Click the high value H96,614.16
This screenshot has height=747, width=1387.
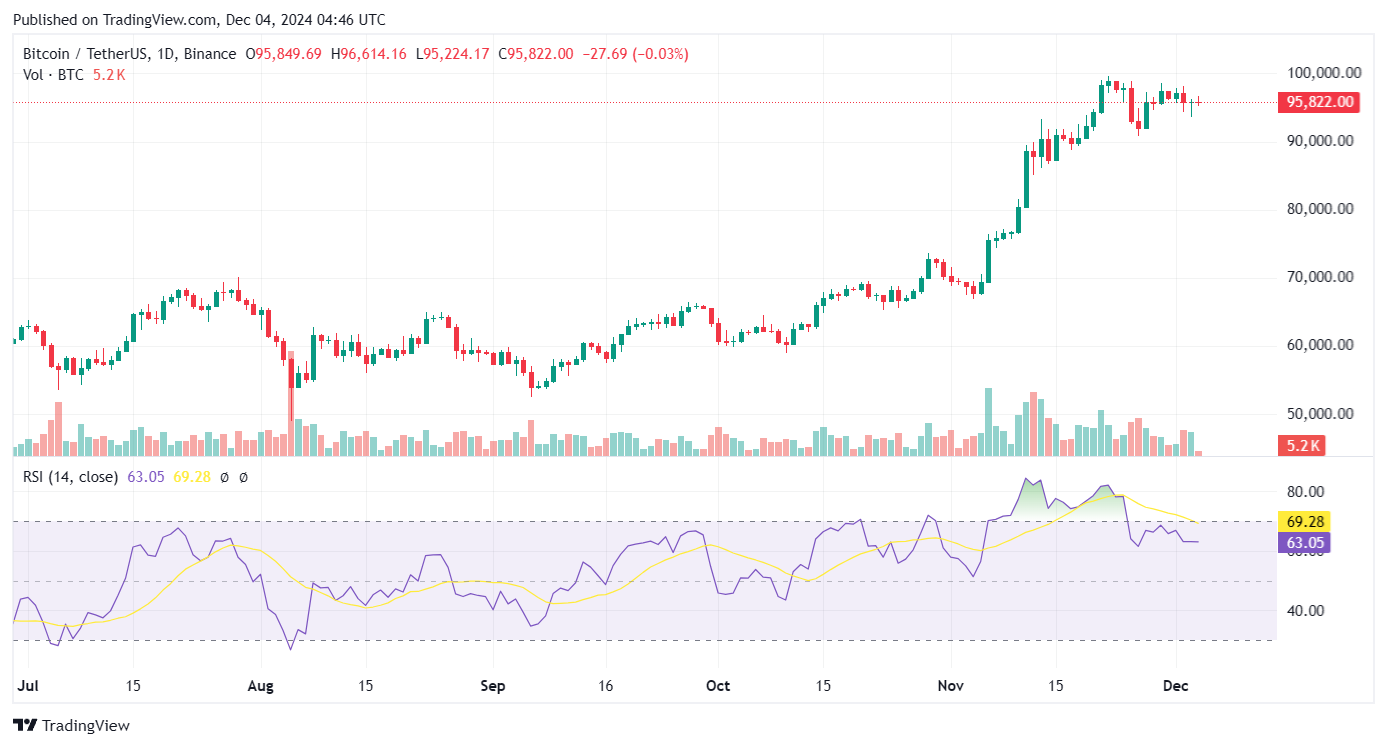pyautogui.click(x=368, y=54)
